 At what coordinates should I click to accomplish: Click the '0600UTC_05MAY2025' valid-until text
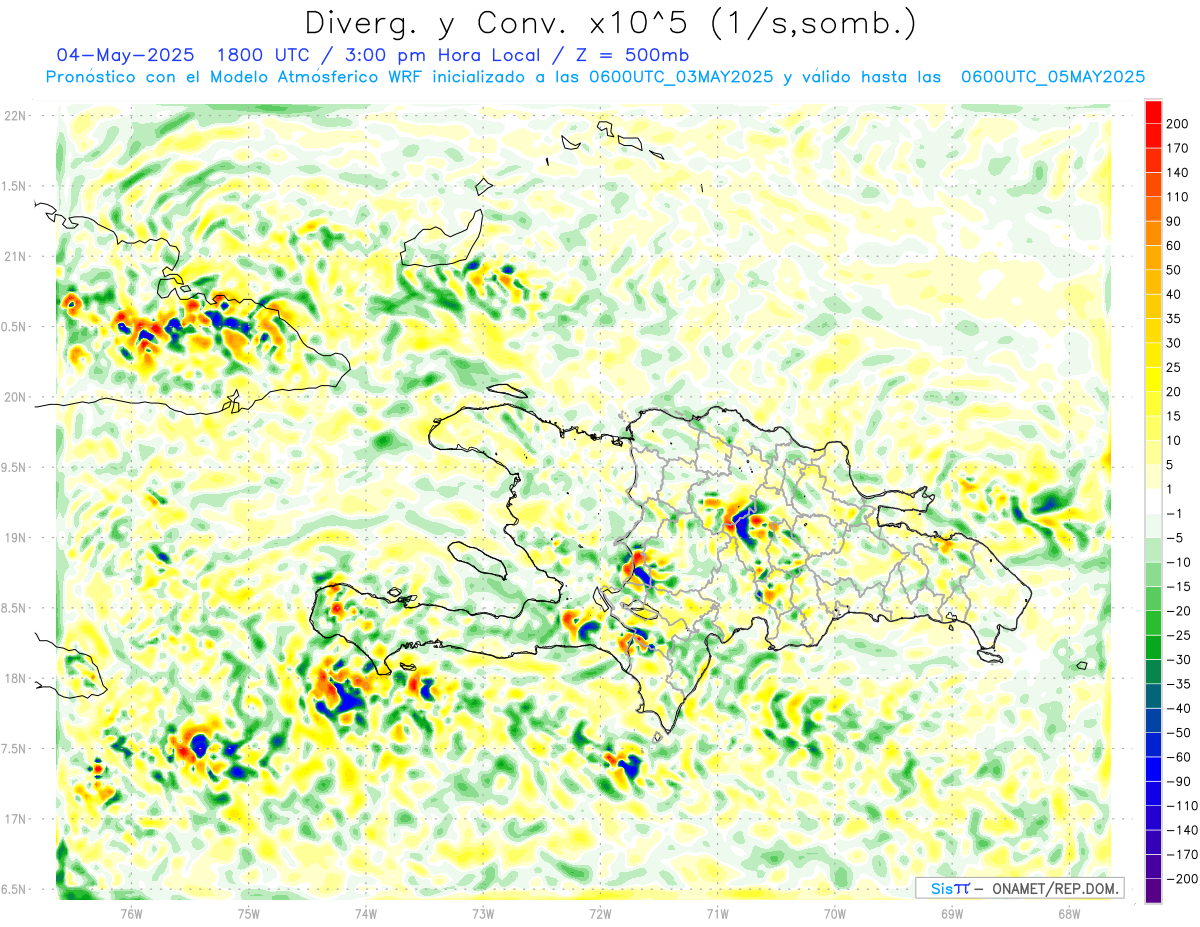point(1053,77)
